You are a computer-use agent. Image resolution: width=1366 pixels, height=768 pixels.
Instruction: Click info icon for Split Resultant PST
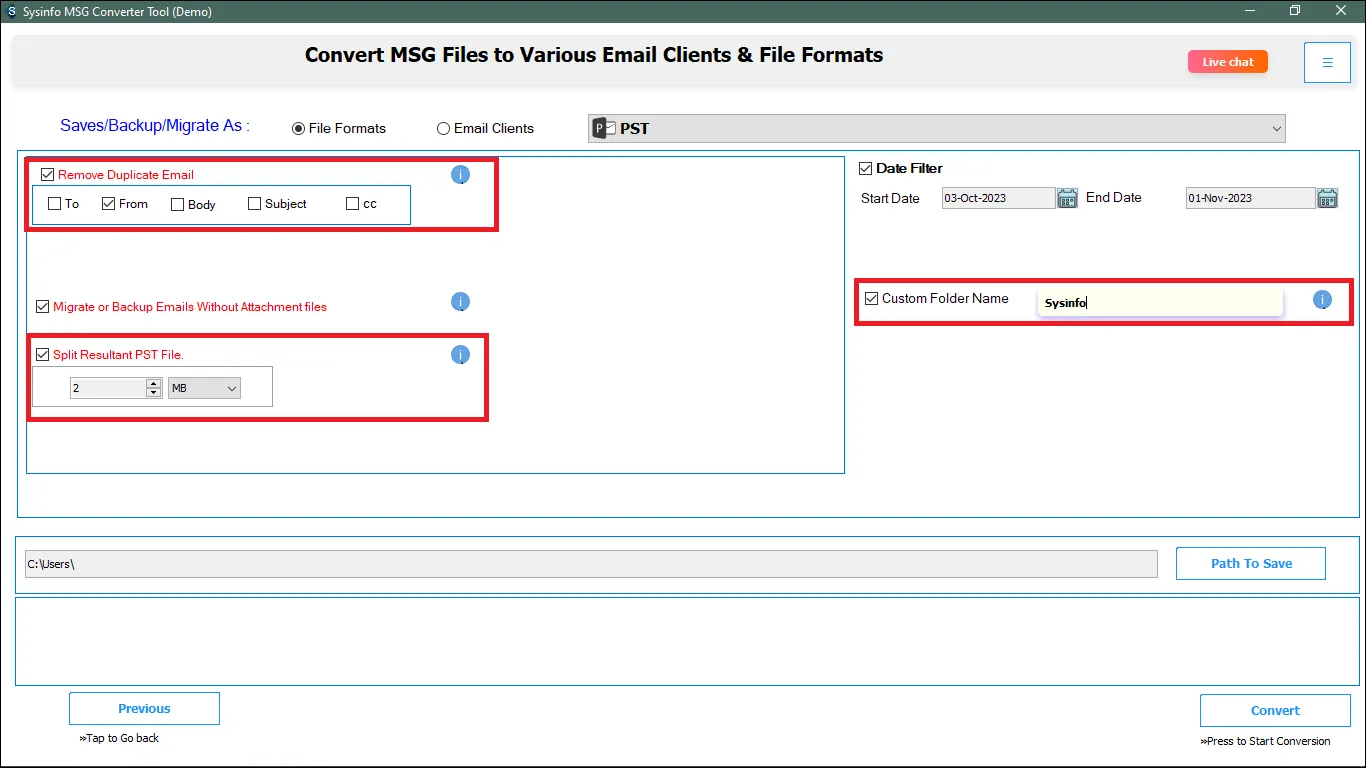(460, 354)
